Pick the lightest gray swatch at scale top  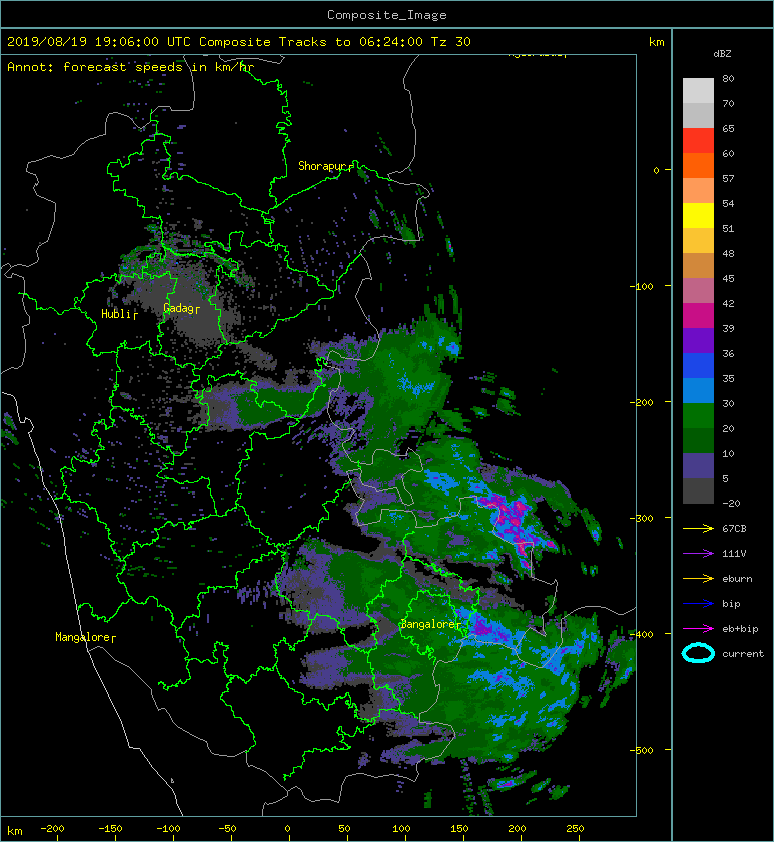(x=698, y=91)
